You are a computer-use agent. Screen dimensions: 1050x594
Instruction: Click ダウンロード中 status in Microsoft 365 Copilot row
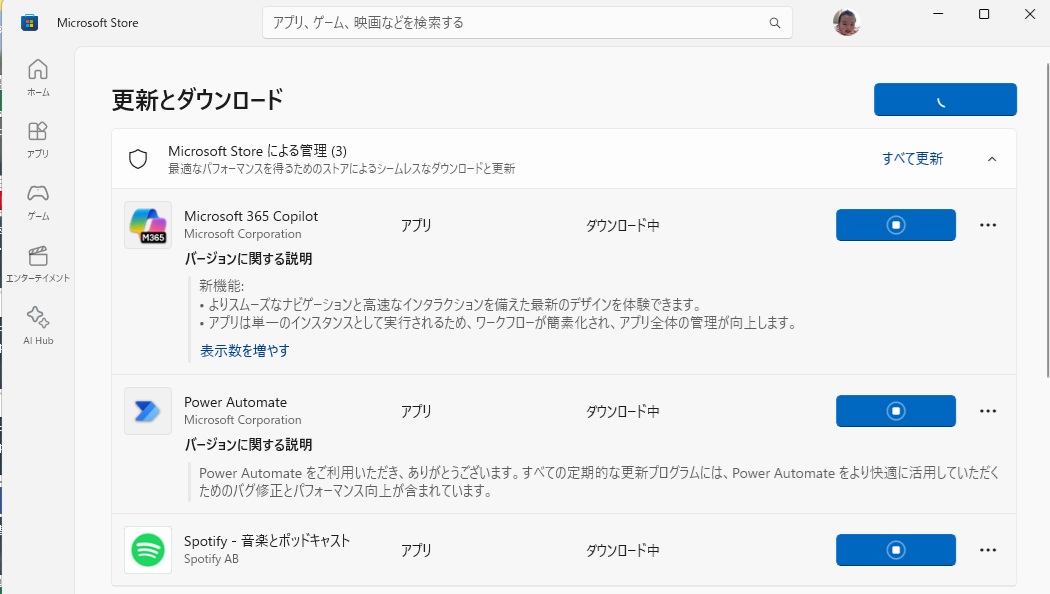[623, 226]
